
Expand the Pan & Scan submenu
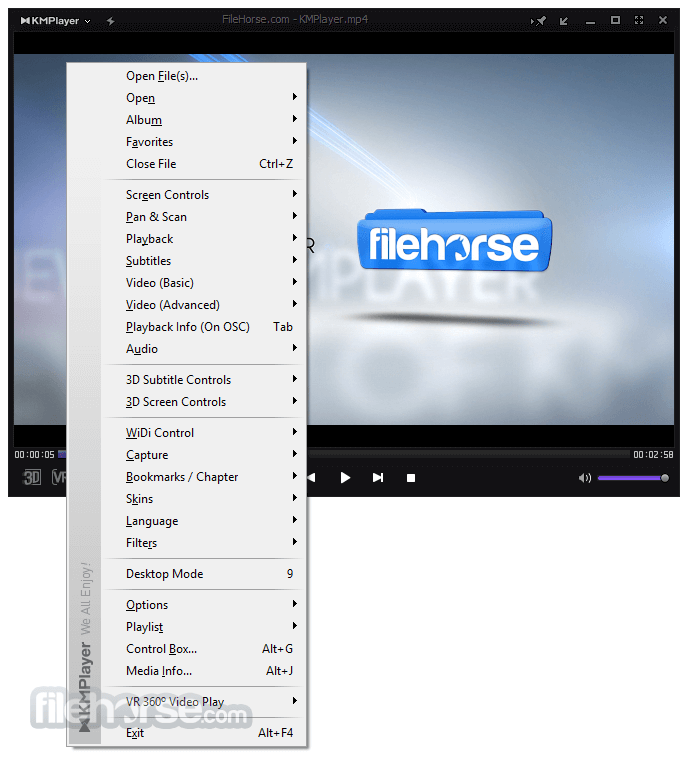(x=204, y=217)
